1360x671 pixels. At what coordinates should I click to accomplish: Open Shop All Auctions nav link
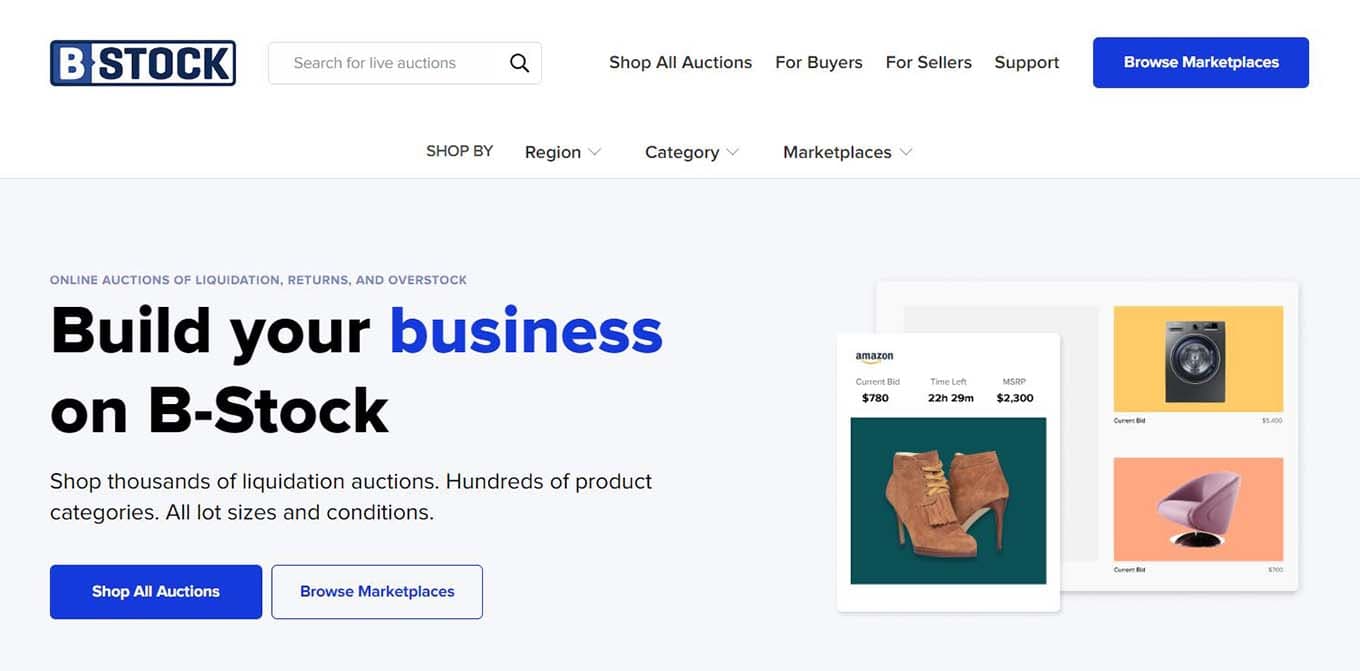pos(680,62)
